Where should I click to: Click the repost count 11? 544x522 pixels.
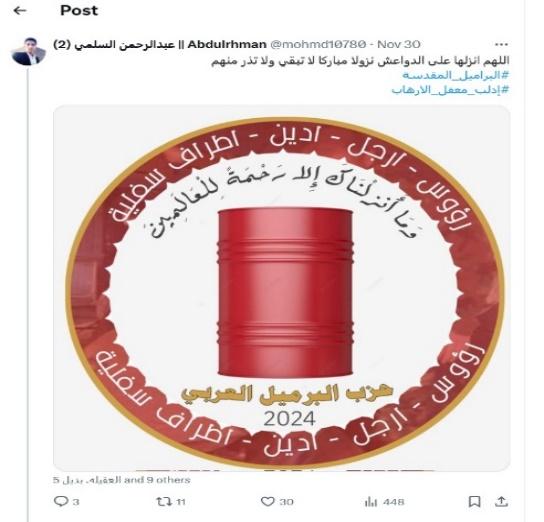pos(181,502)
